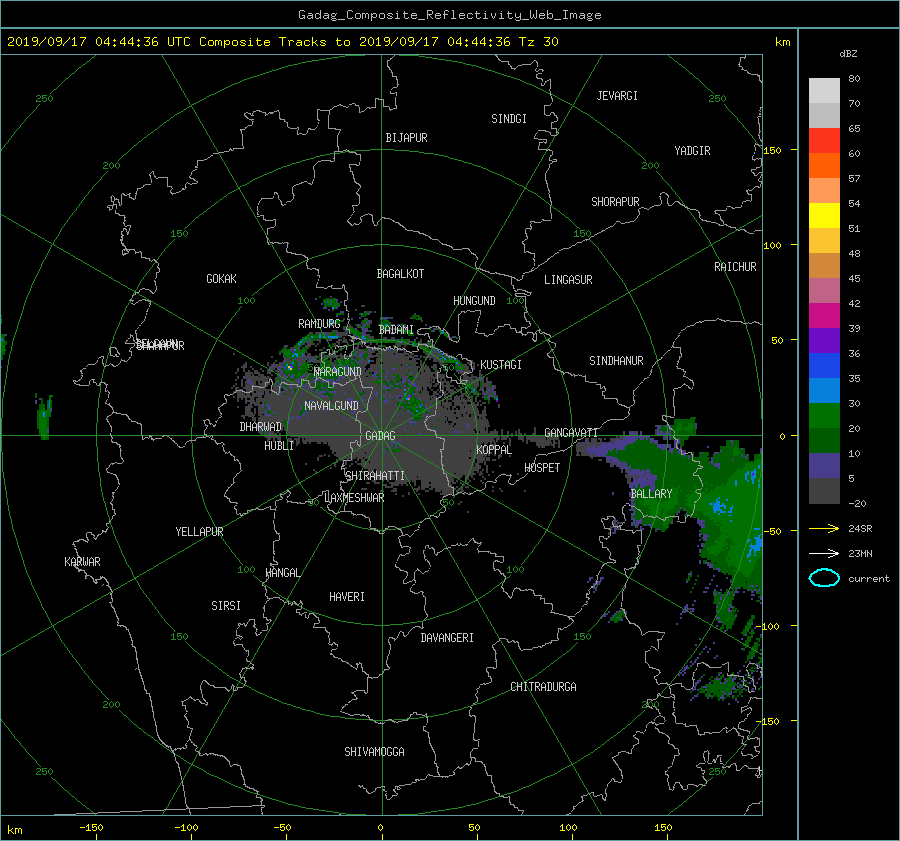Click the bright blue 35 dBZ swatch
The height and width of the screenshot is (841, 900).
(x=824, y=366)
